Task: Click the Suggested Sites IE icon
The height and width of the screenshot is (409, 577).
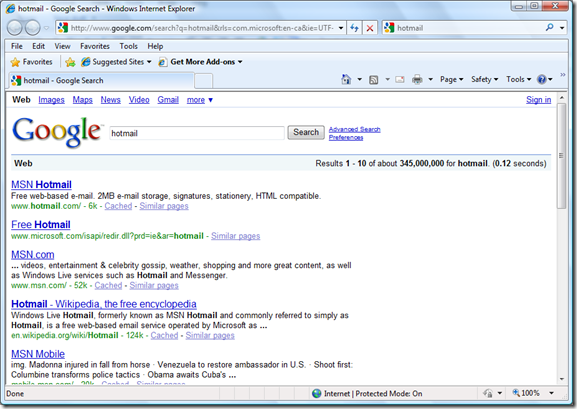Action: (x=85, y=62)
